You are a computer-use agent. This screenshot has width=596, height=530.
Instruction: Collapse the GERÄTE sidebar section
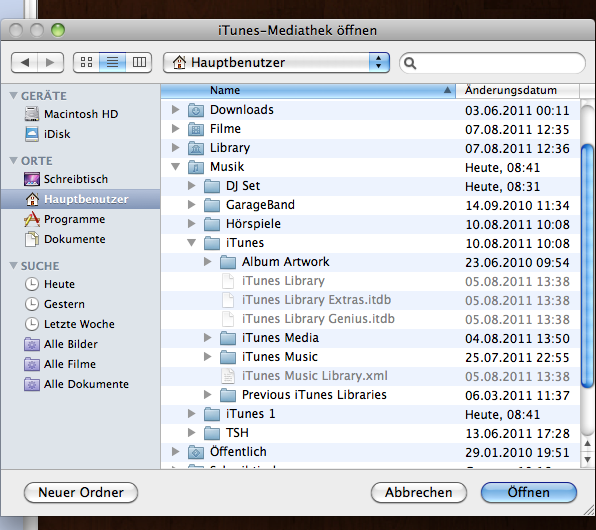[x=13, y=95]
